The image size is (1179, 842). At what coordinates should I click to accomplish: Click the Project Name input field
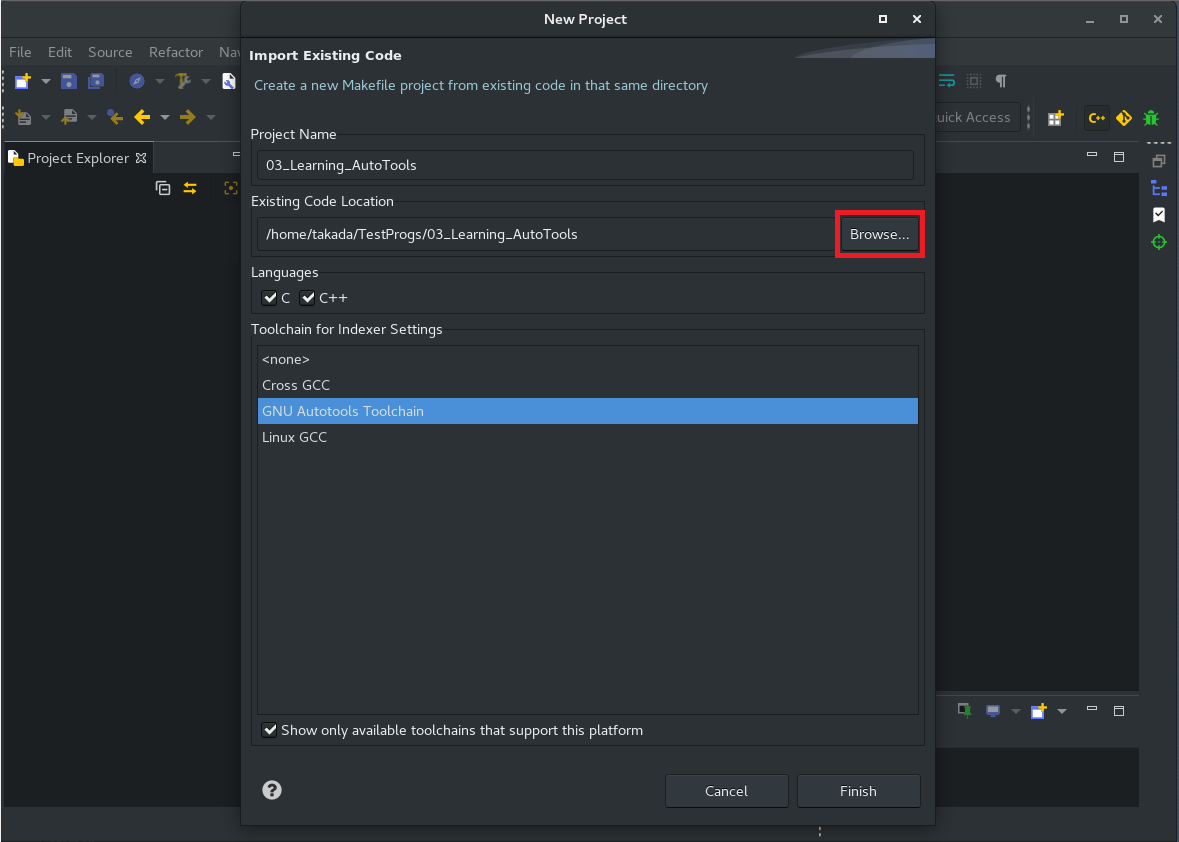click(585, 165)
